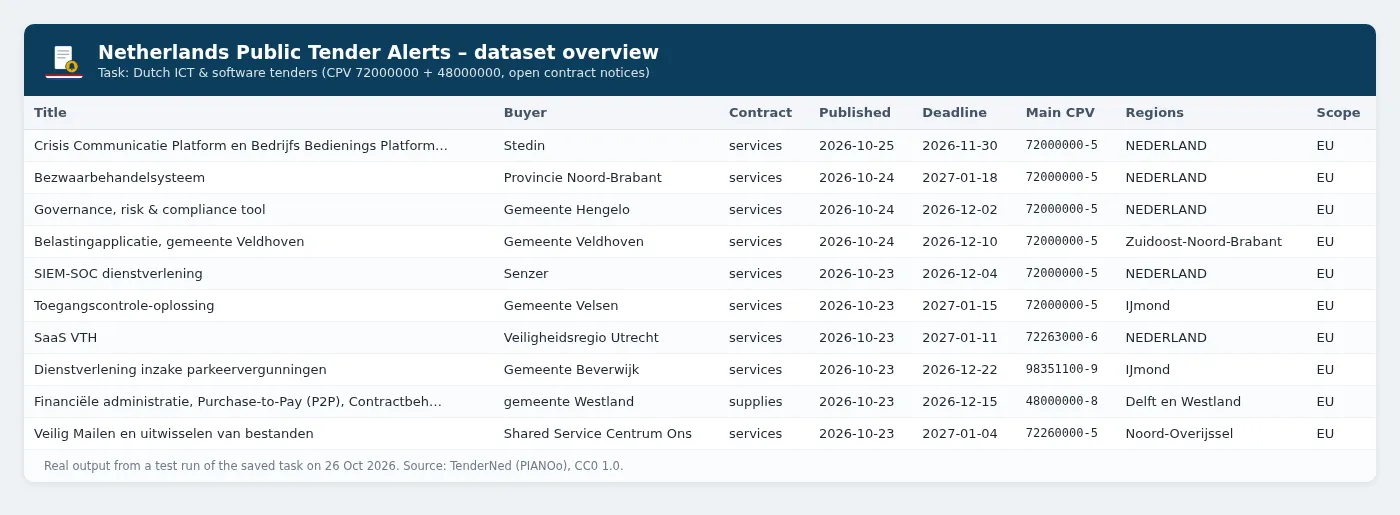Click the Contract column header
1400x515 pixels.
pyautogui.click(x=760, y=113)
